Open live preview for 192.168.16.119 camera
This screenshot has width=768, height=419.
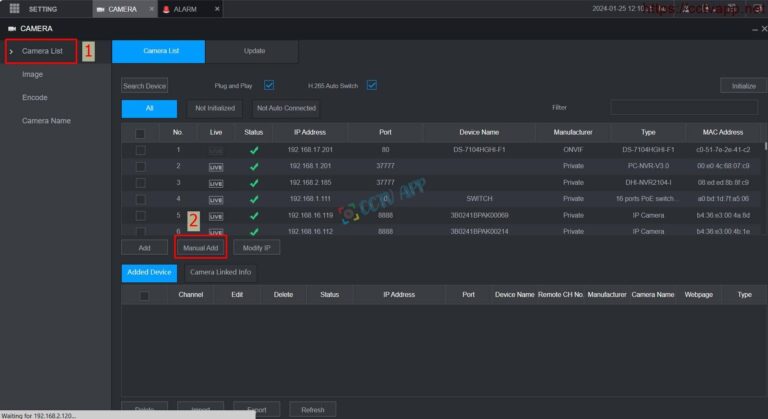tap(216, 216)
